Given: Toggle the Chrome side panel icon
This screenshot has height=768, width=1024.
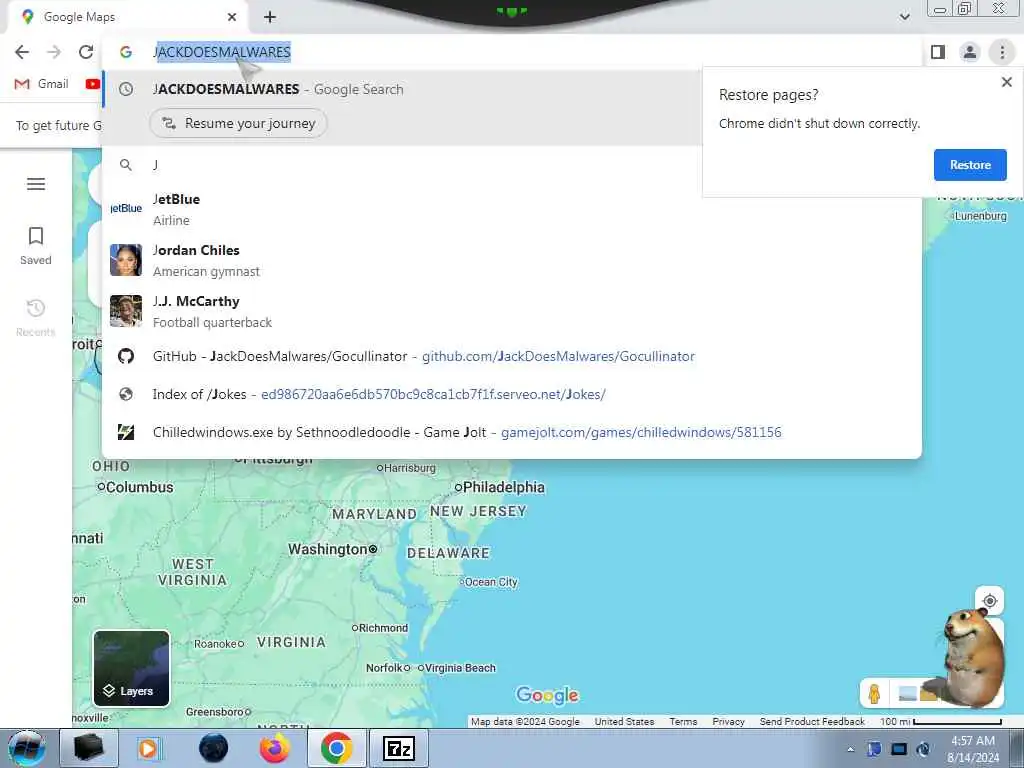Looking at the screenshot, I should pyautogui.click(x=938, y=52).
